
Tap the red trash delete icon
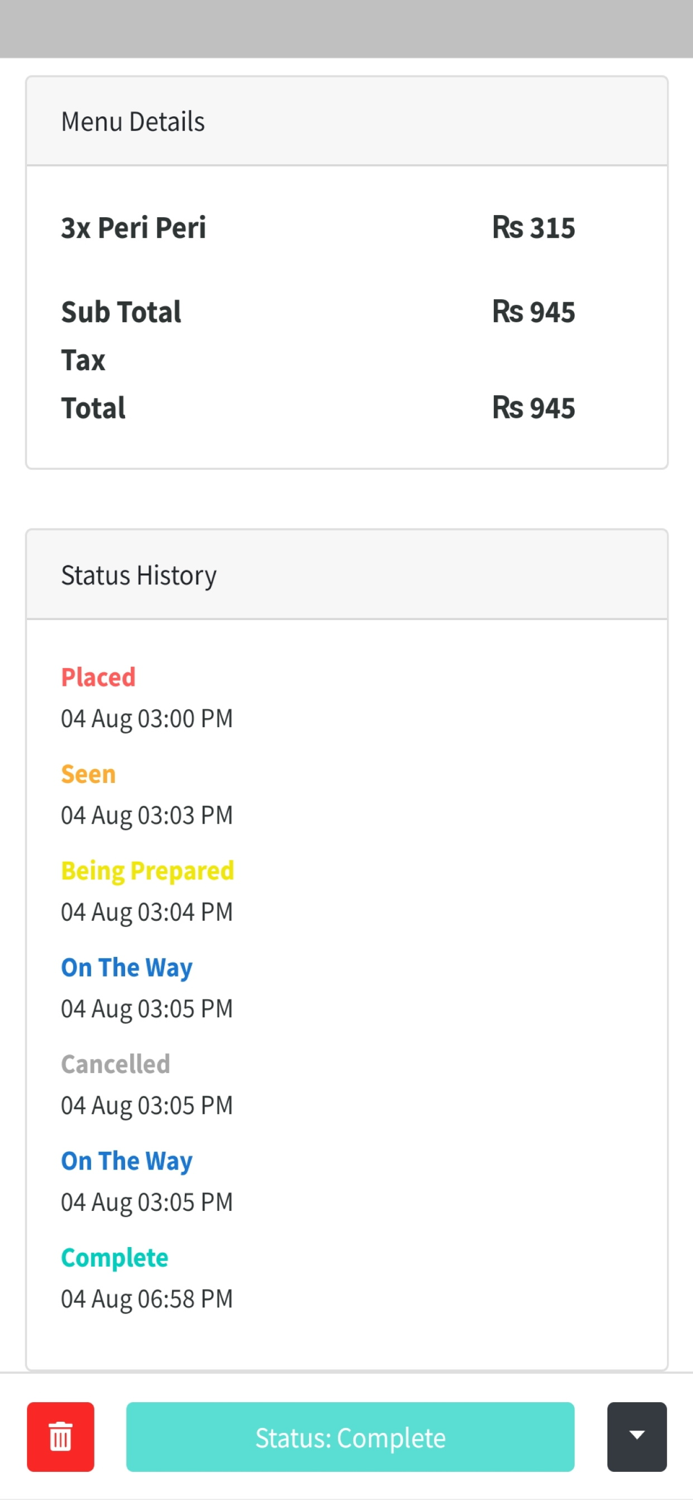[x=60, y=1437]
